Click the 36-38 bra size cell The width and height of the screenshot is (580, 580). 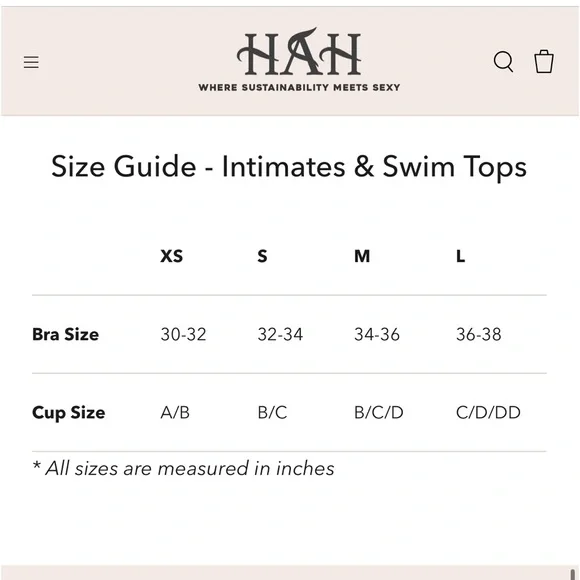(479, 334)
